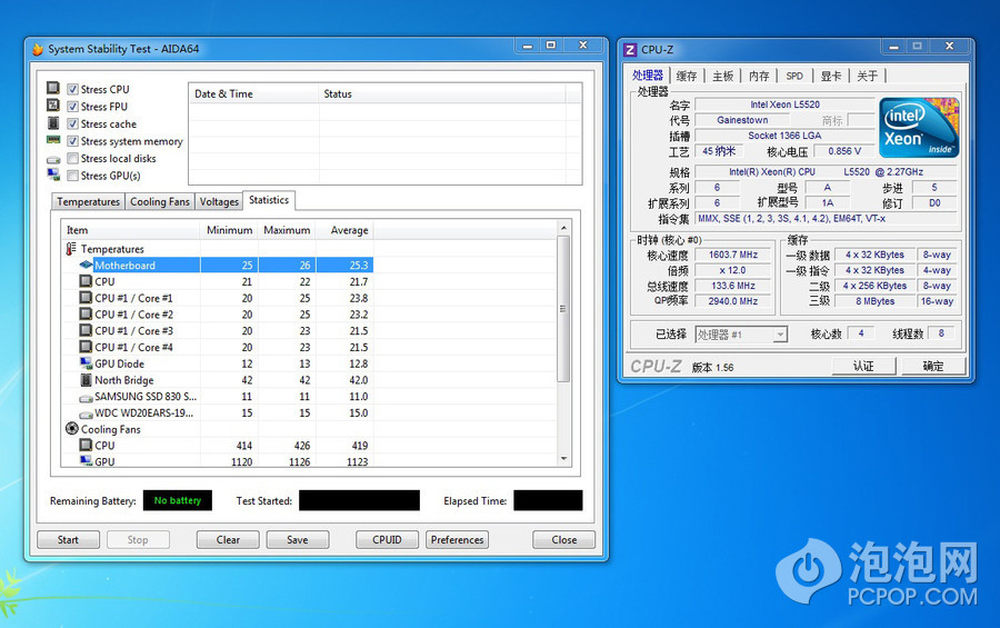
Task: Open the Cooling Fans tab
Action: click(x=160, y=201)
